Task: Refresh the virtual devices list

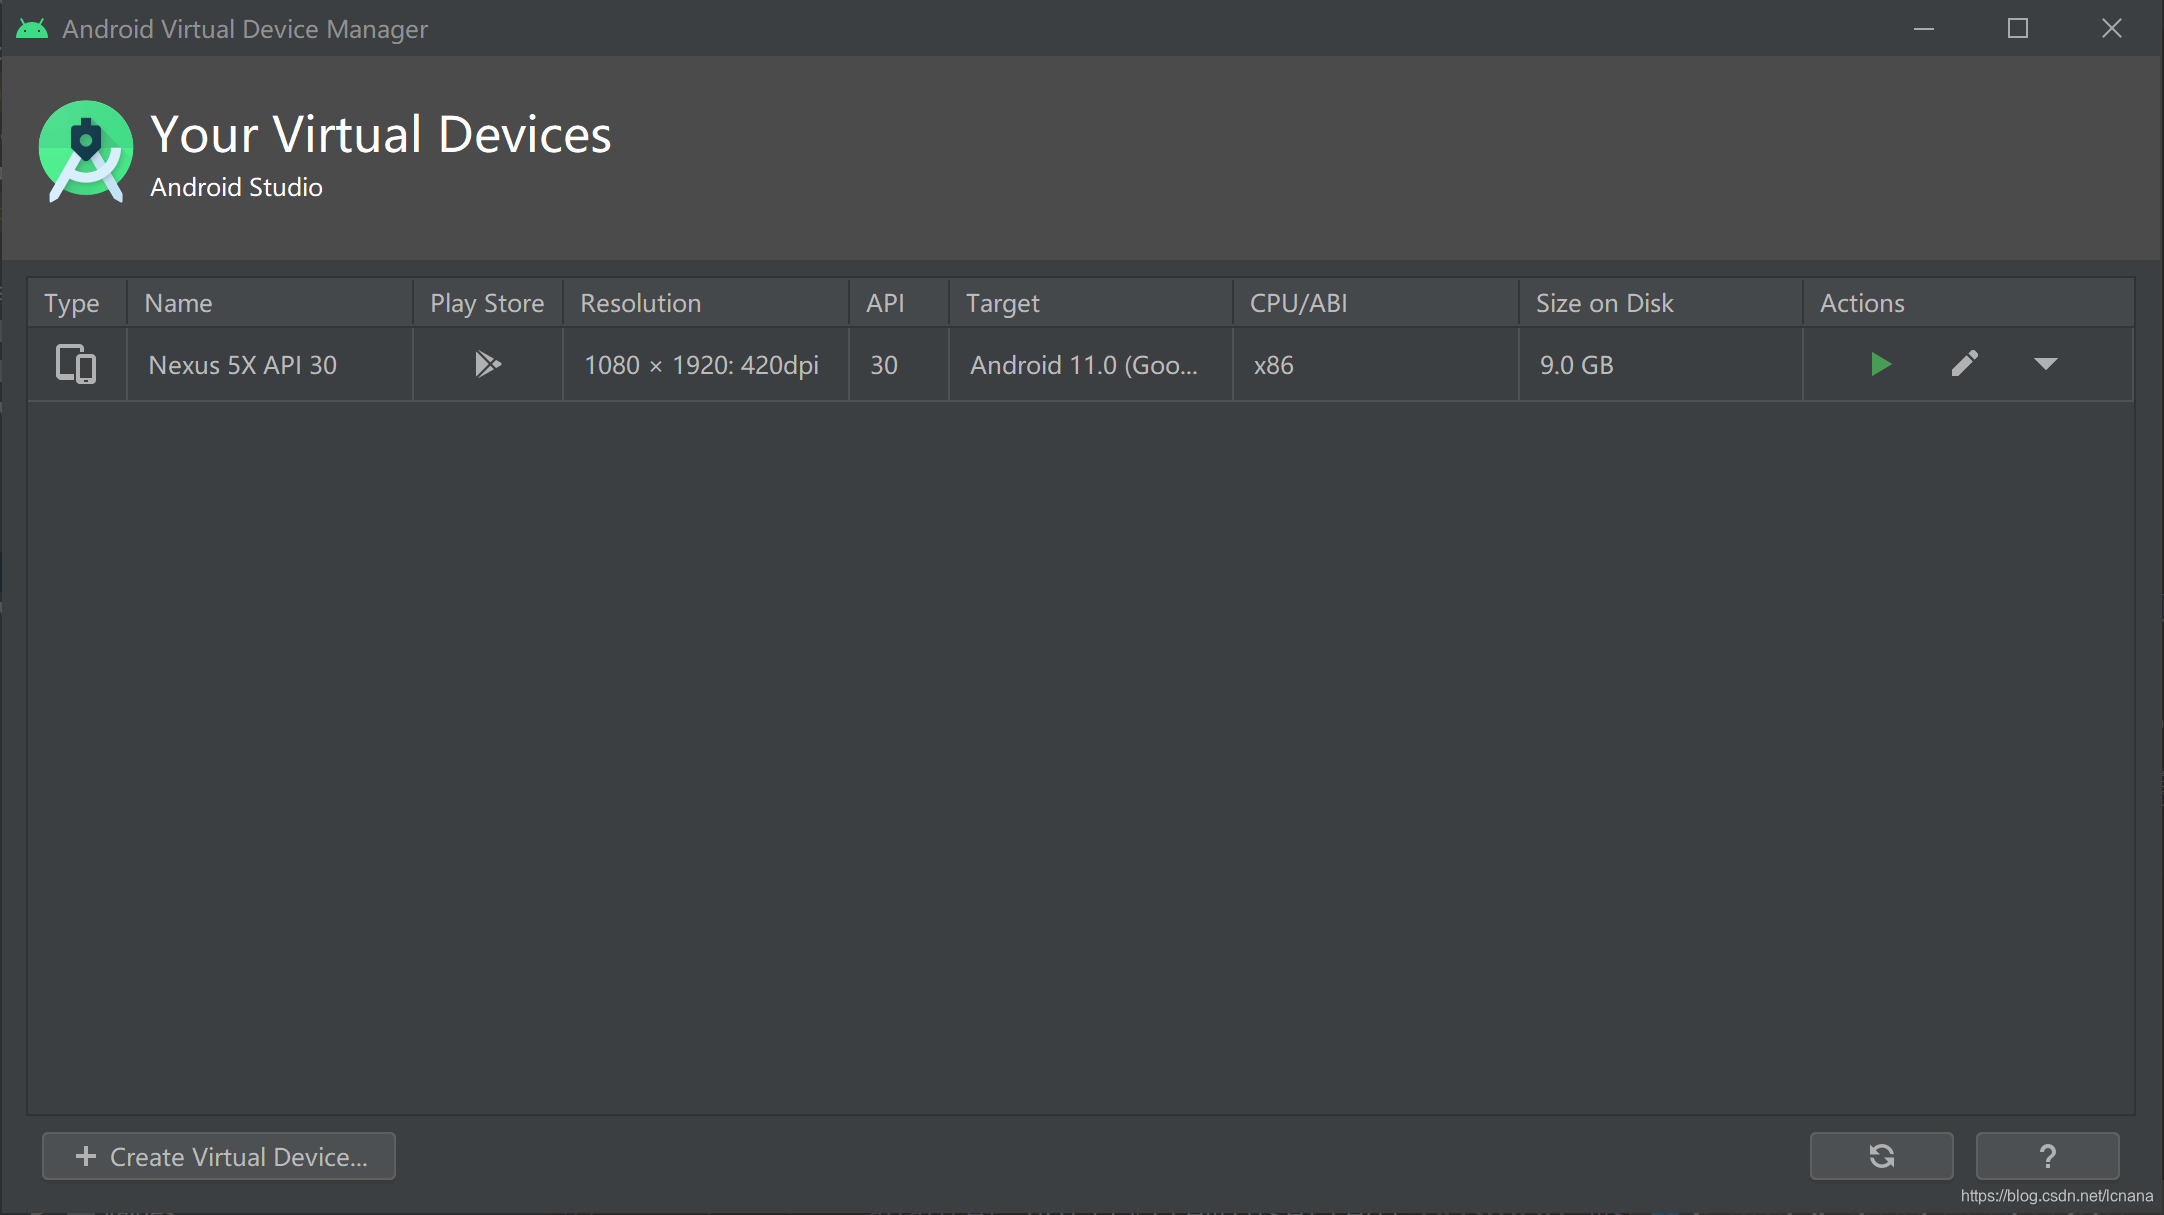Action: coord(1881,1156)
